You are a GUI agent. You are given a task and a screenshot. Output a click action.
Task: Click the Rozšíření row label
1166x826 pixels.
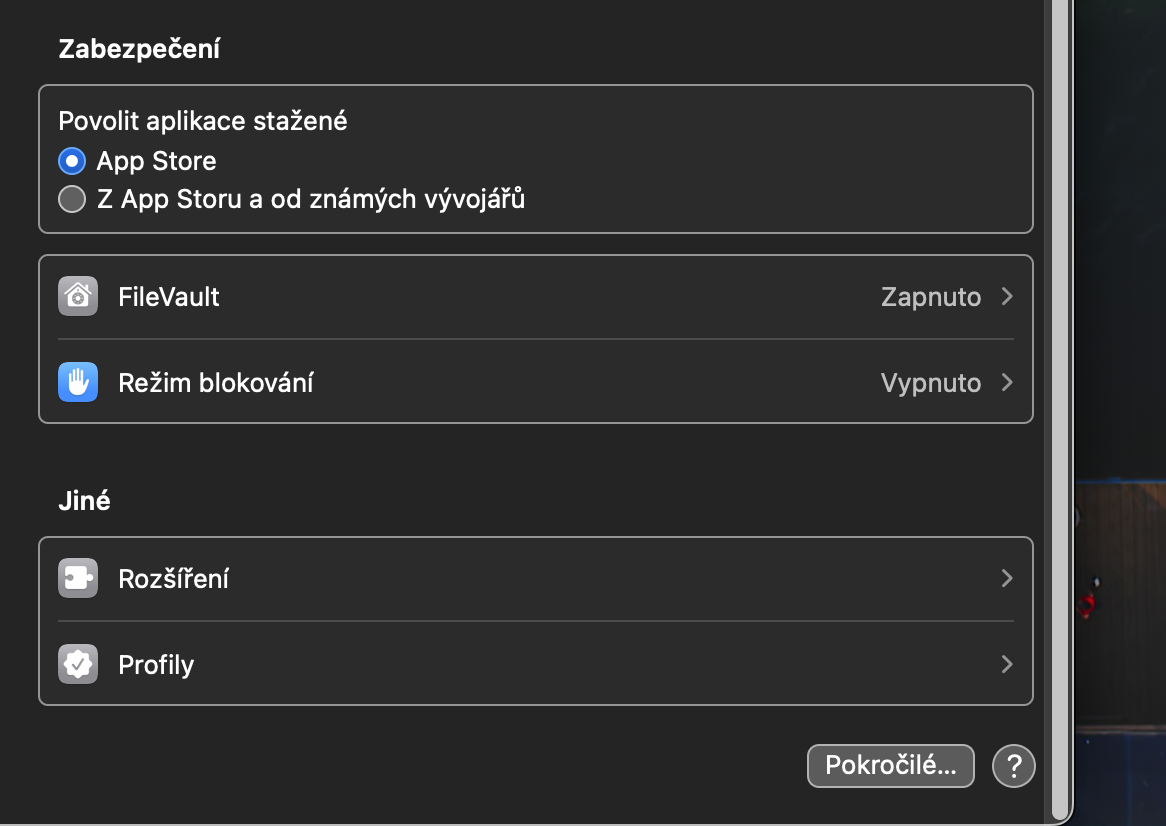pyautogui.click(x=174, y=578)
